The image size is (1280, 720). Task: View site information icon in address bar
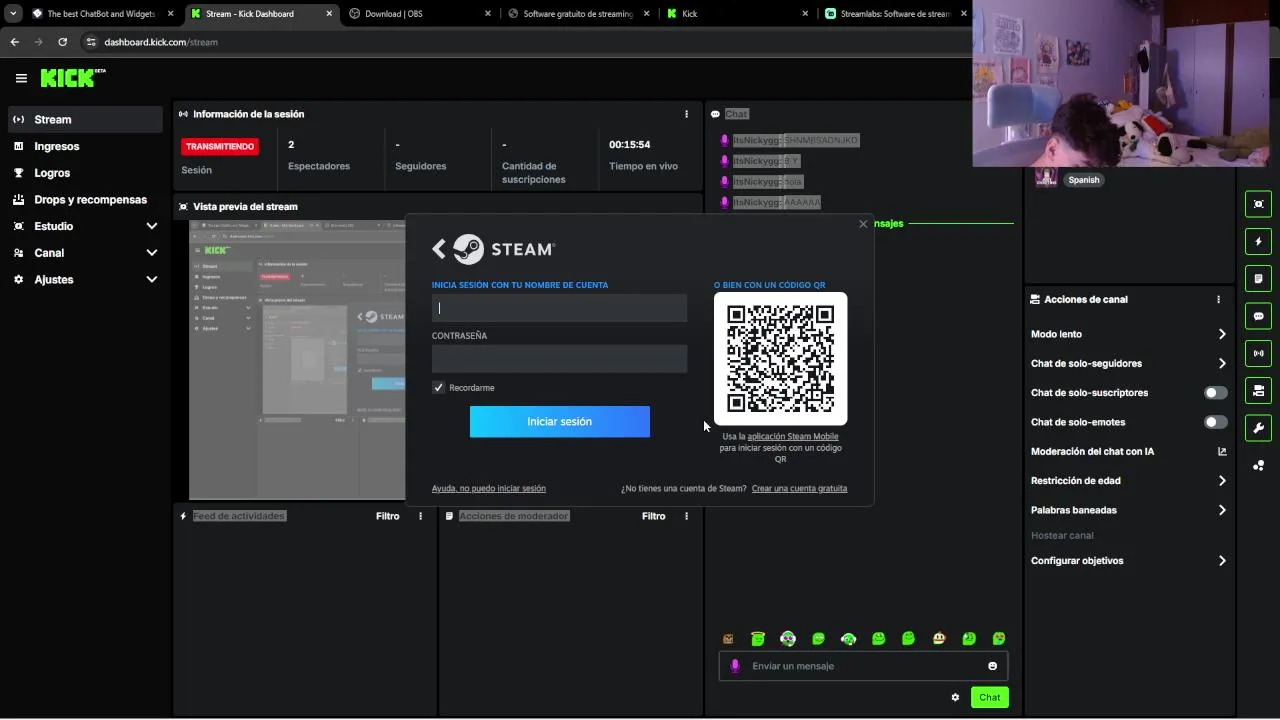tap(91, 42)
